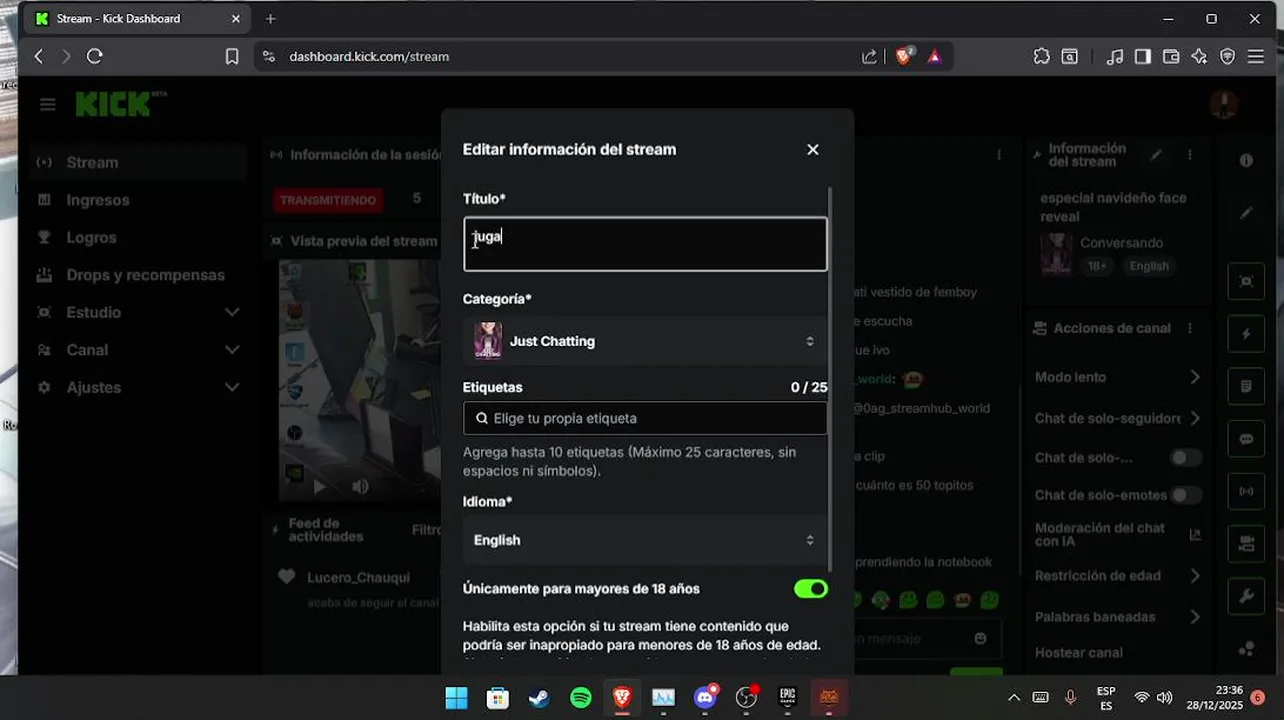The width and height of the screenshot is (1284, 720).
Task: Open Moderación del chat con IA link
Action: click(1118, 534)
